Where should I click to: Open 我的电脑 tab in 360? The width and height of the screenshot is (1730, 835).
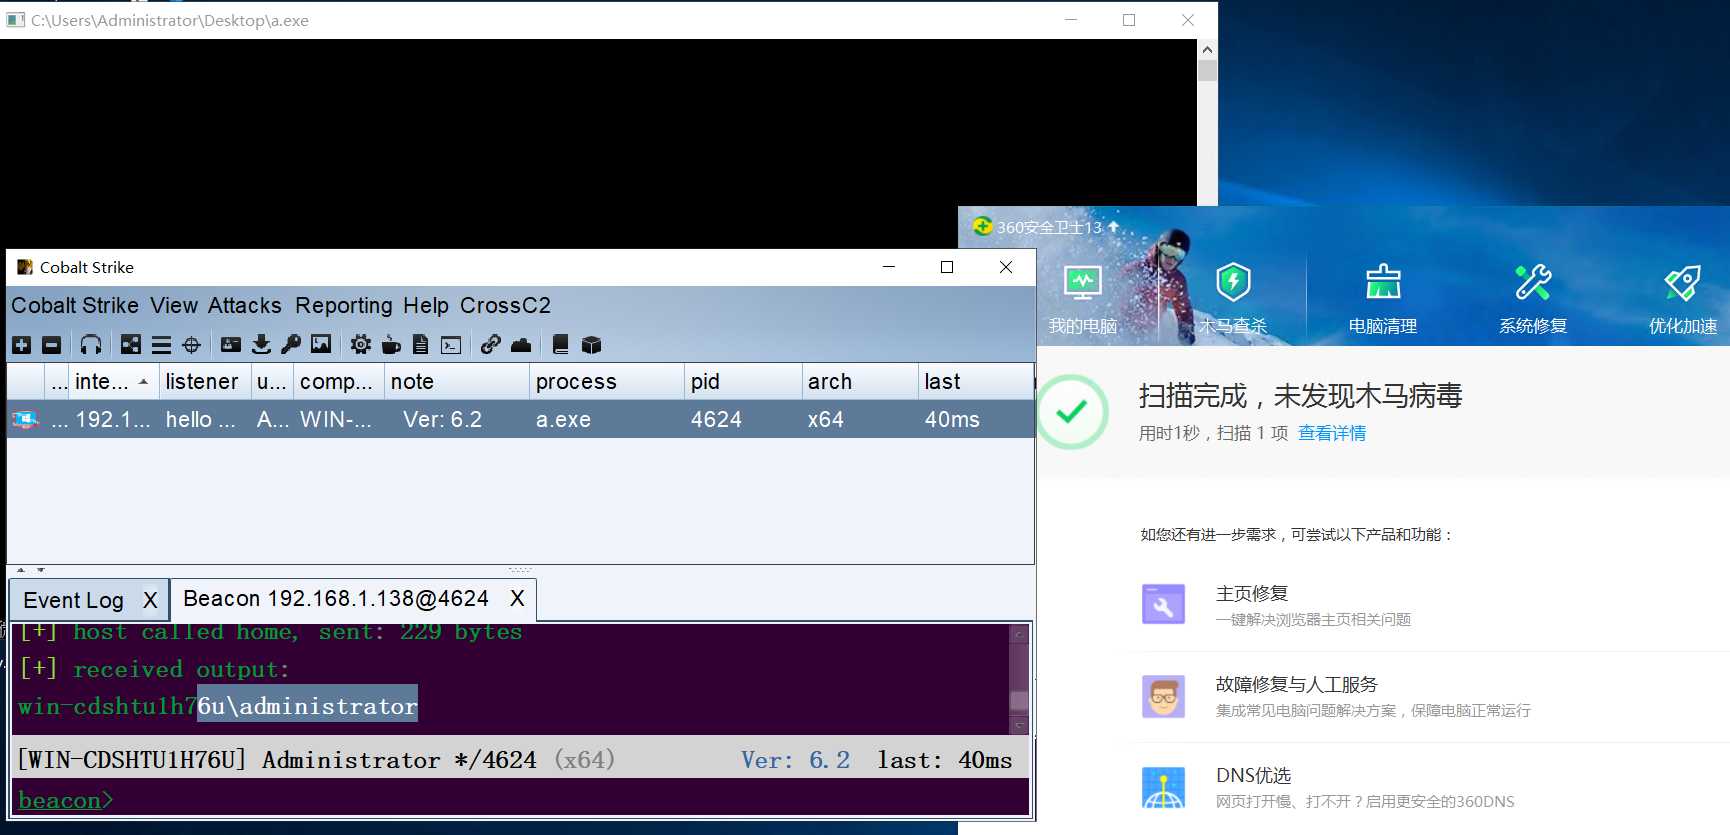pos(1082,301)
